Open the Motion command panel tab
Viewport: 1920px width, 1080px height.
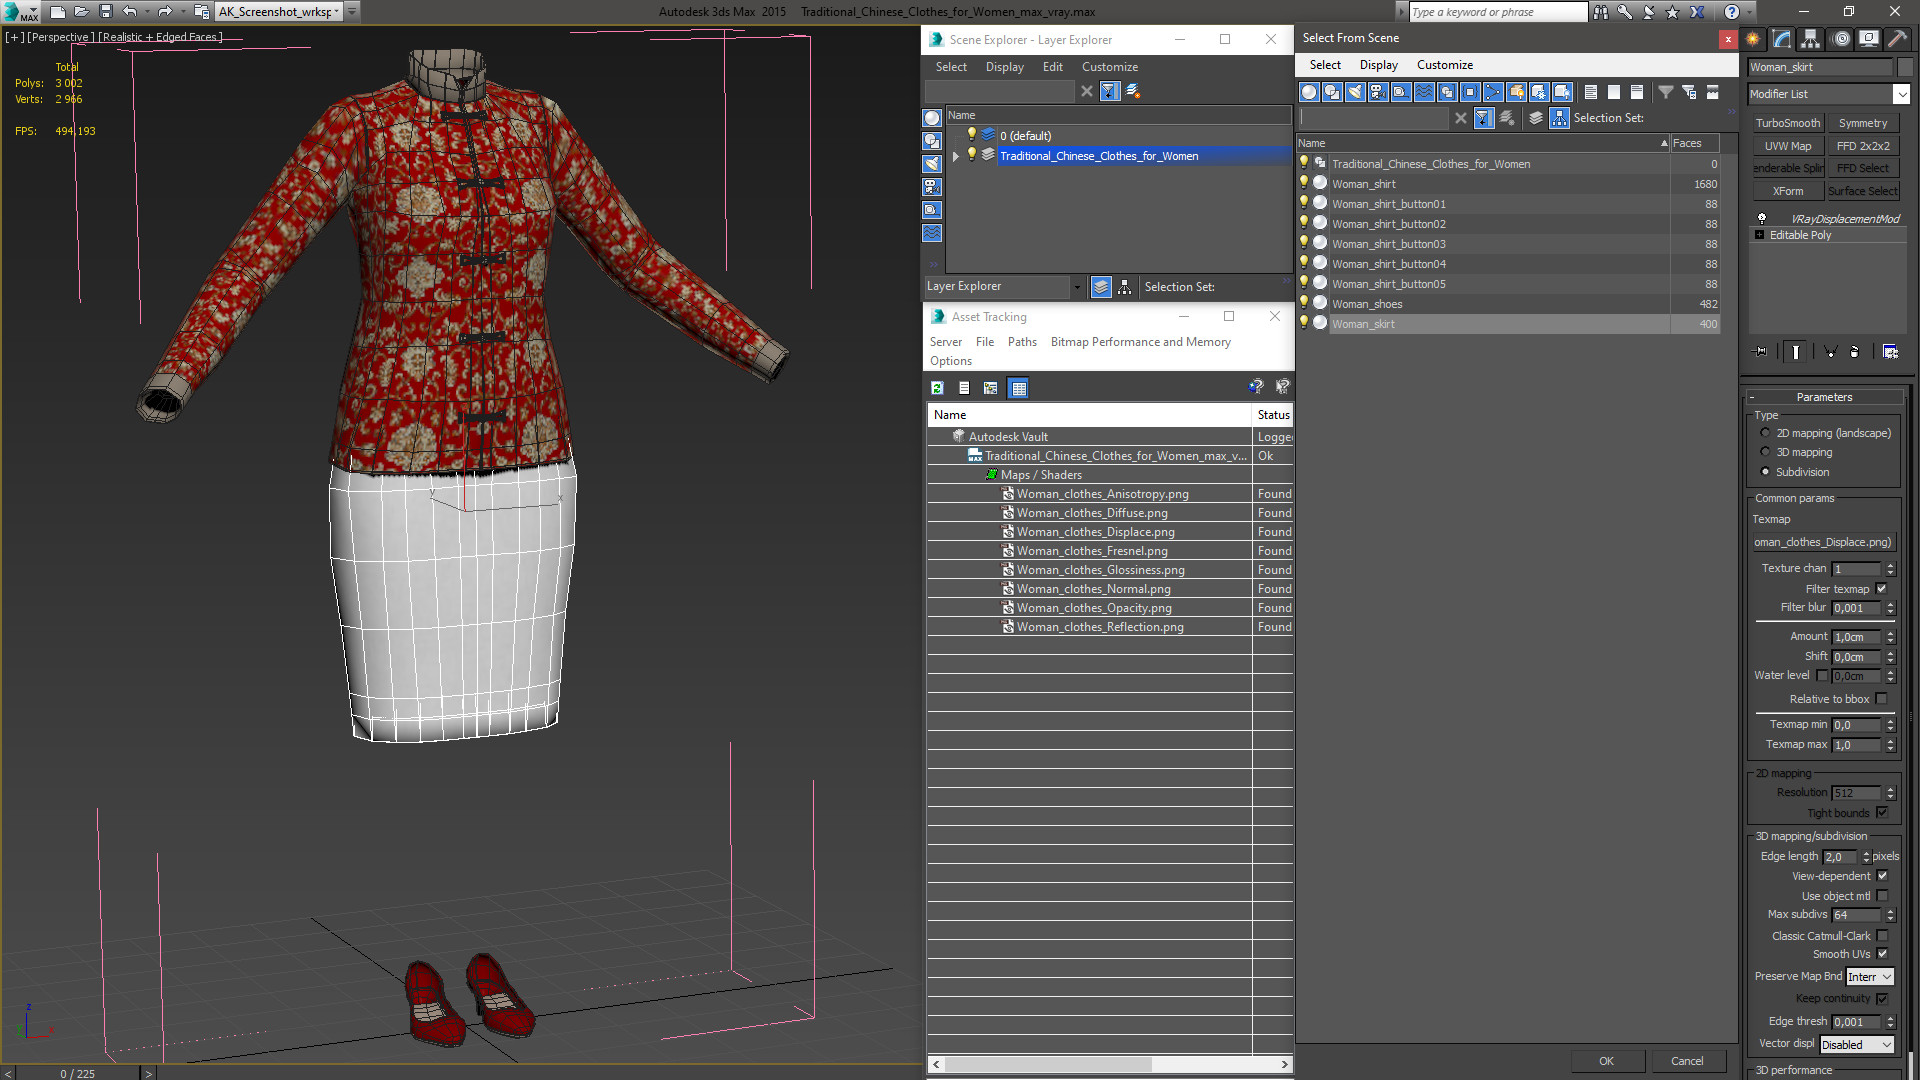click(x=1840, y=39)
